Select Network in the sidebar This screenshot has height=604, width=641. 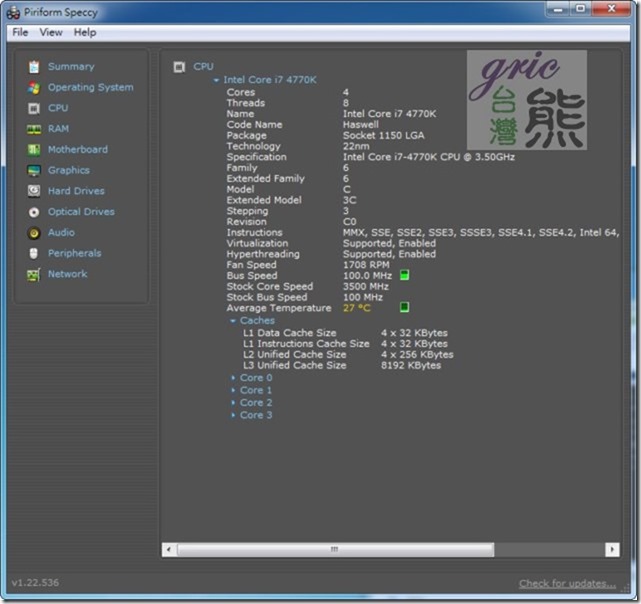point(67,274)
